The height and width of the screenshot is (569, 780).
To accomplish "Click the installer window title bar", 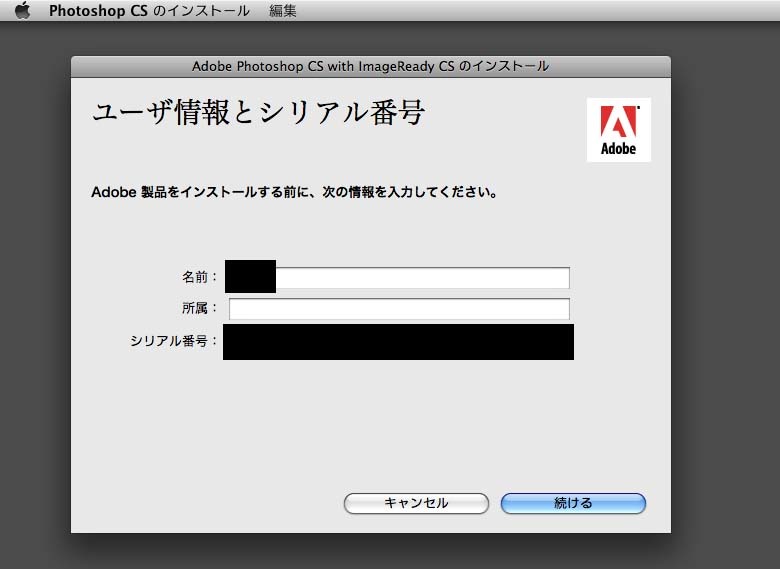I will pos(371,67).
